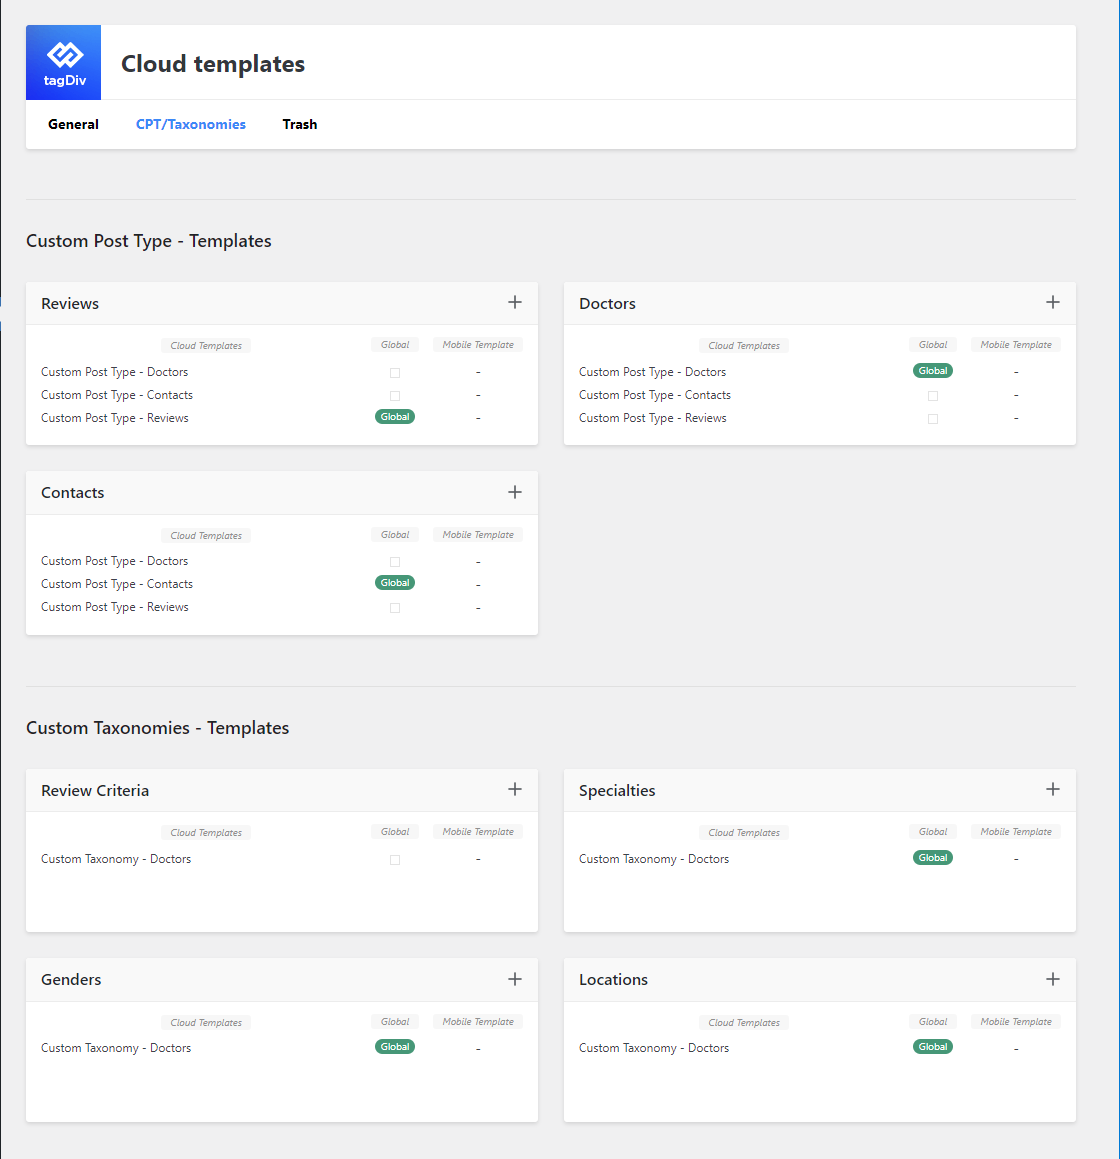Click Global badge in Locations card
The image size is (1120, 1159).
pos(933,1047)
